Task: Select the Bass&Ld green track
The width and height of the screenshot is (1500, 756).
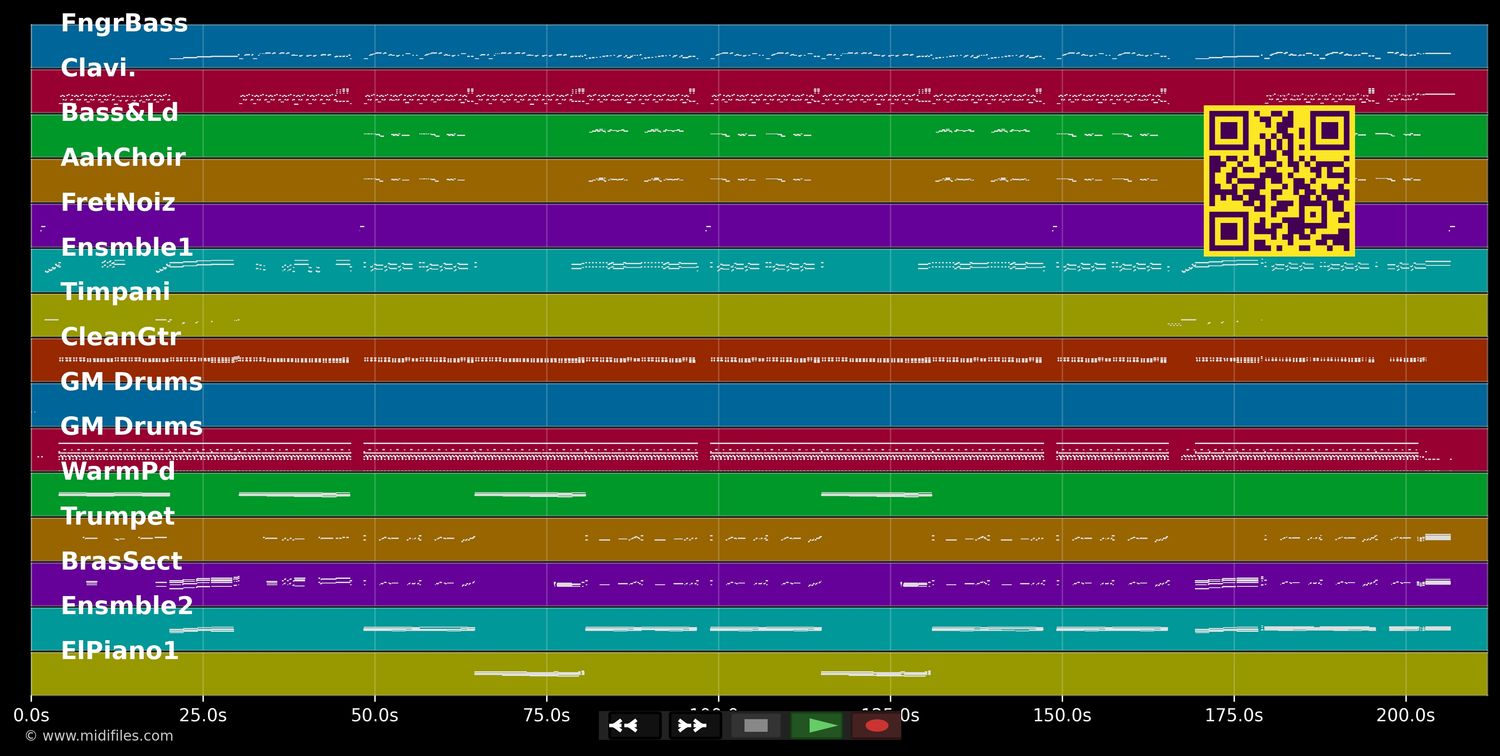Action: point(759,136)
